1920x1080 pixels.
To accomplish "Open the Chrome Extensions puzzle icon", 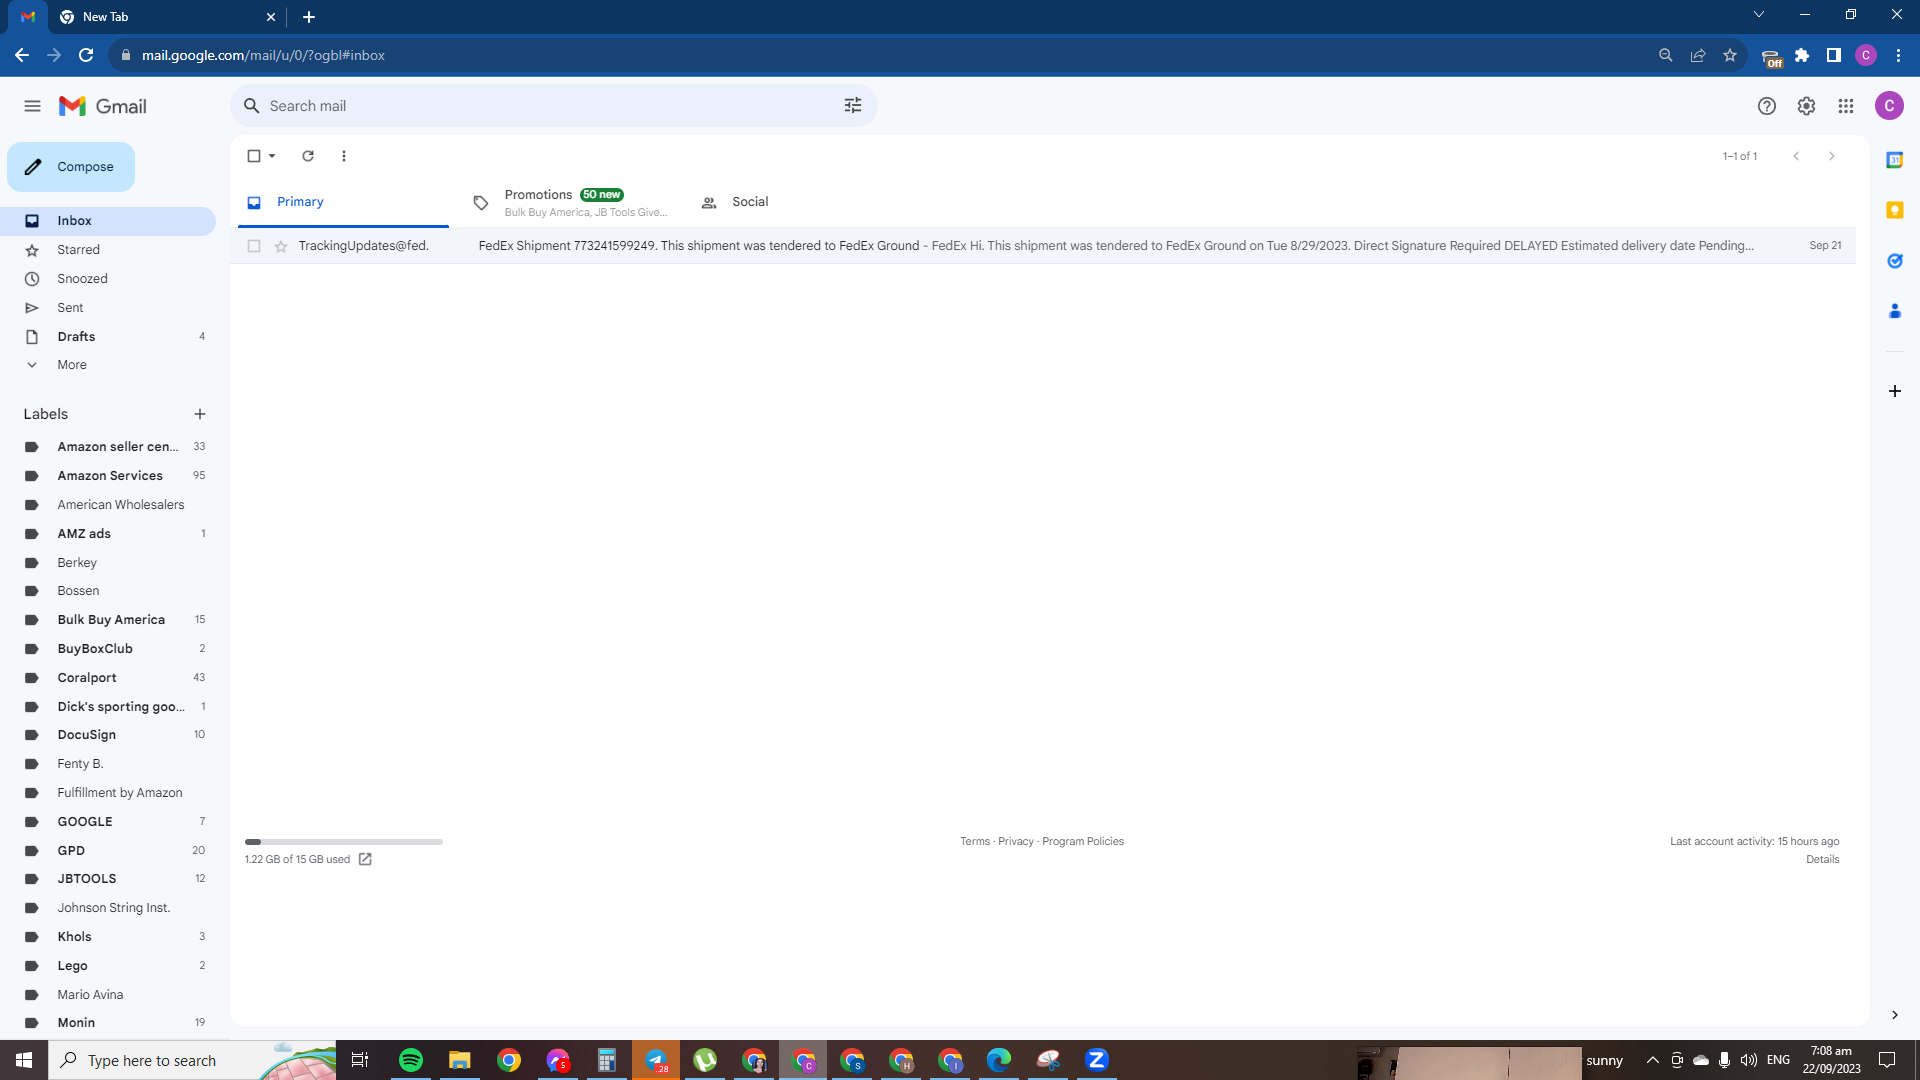I will click(1802, 56).
